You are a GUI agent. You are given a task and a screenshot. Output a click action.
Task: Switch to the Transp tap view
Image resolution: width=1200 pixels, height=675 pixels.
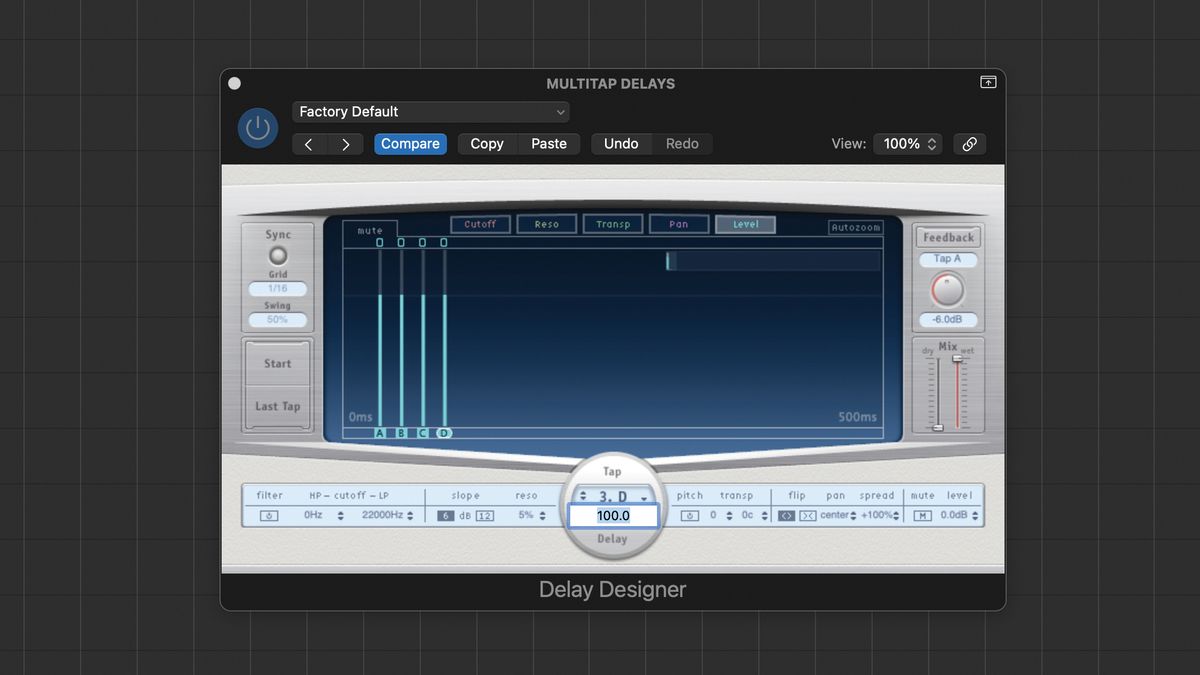(613, 223)
